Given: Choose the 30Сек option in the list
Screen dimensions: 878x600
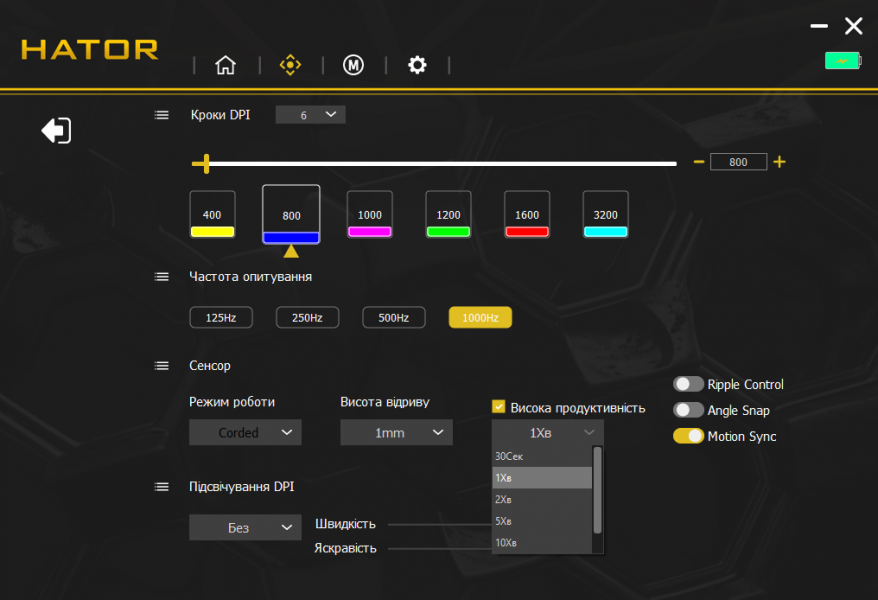Looking at the screenshot, I should coord(541,456).
